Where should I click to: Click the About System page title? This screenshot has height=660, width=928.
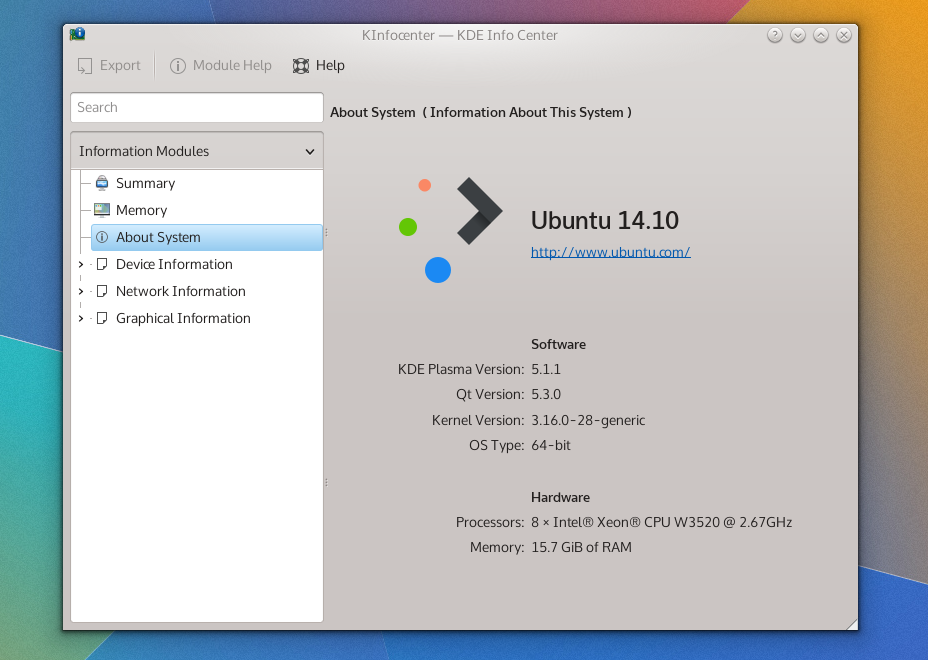point(481,112)
